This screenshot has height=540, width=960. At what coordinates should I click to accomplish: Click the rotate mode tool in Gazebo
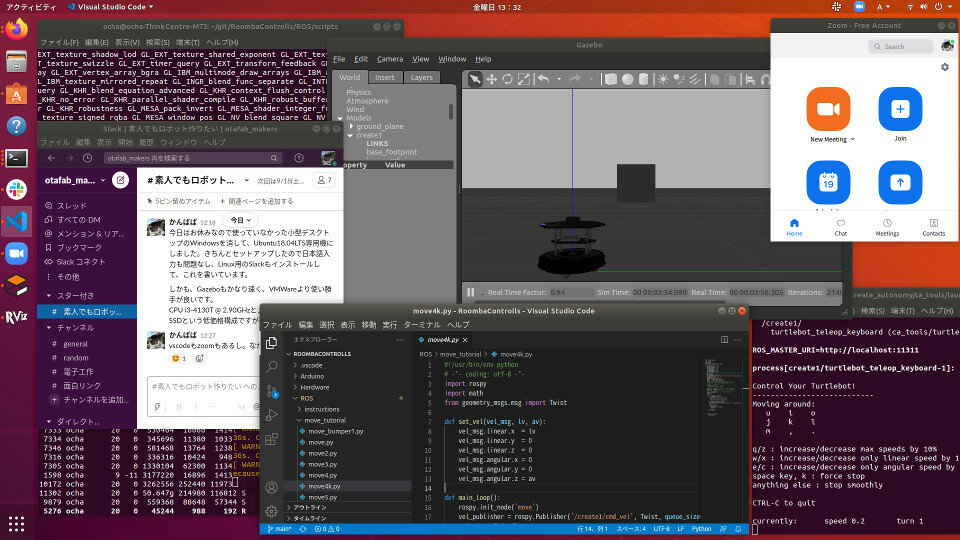508,79
